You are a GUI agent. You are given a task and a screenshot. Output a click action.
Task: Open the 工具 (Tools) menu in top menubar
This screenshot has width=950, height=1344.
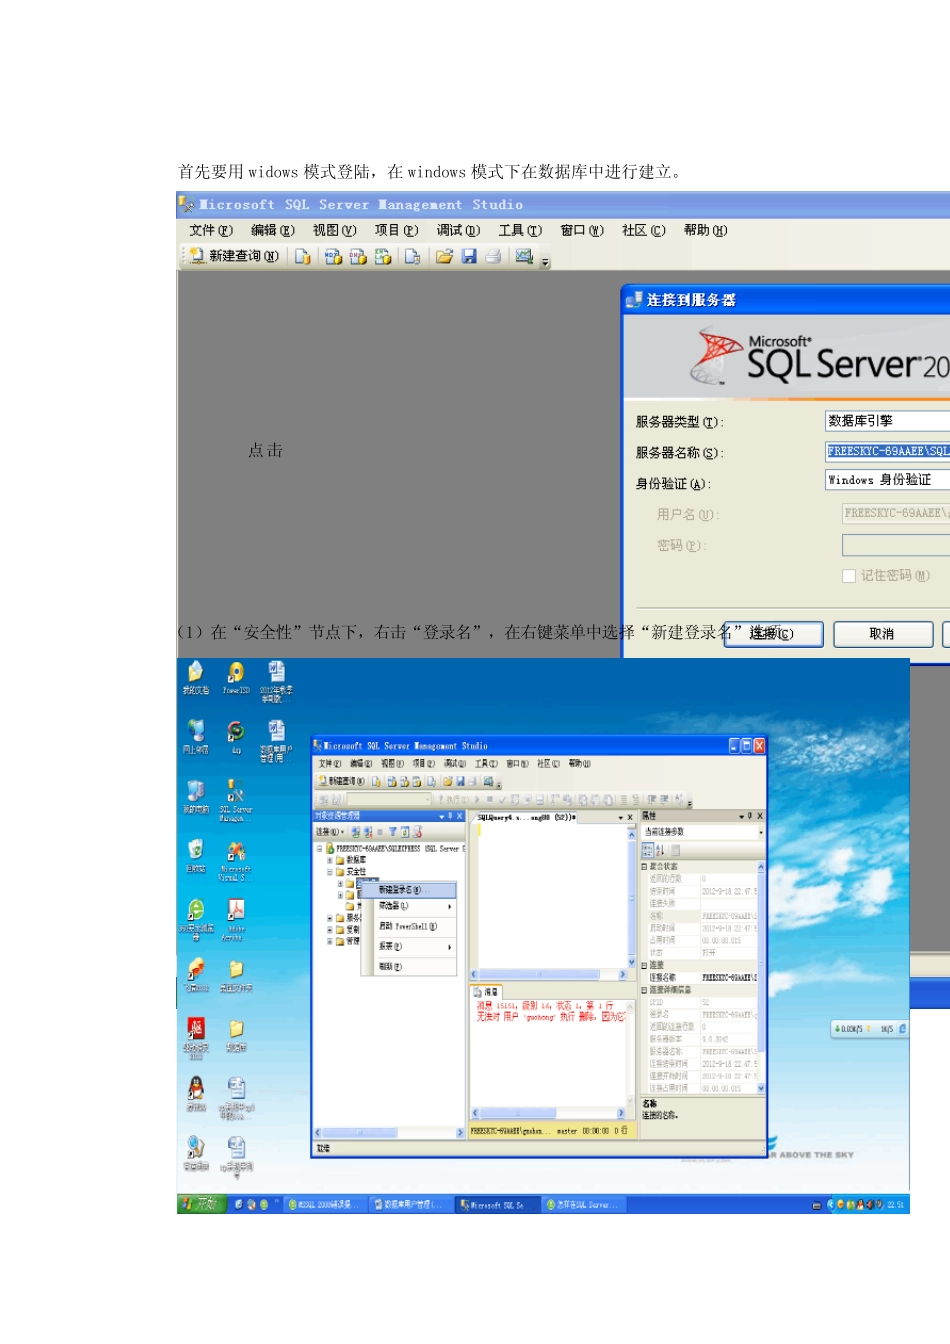point(520,231)
